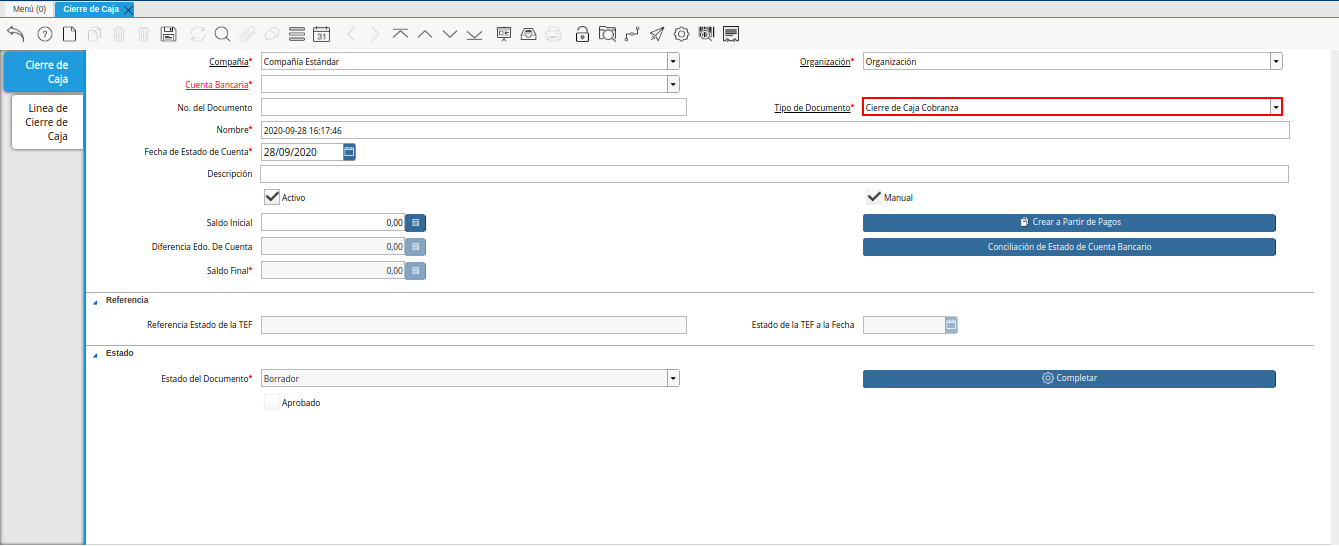The height and width of the screenshot is (546, 1339).
Task: Save the record using floppy disk icon
Action: click(x=169, y=34)
